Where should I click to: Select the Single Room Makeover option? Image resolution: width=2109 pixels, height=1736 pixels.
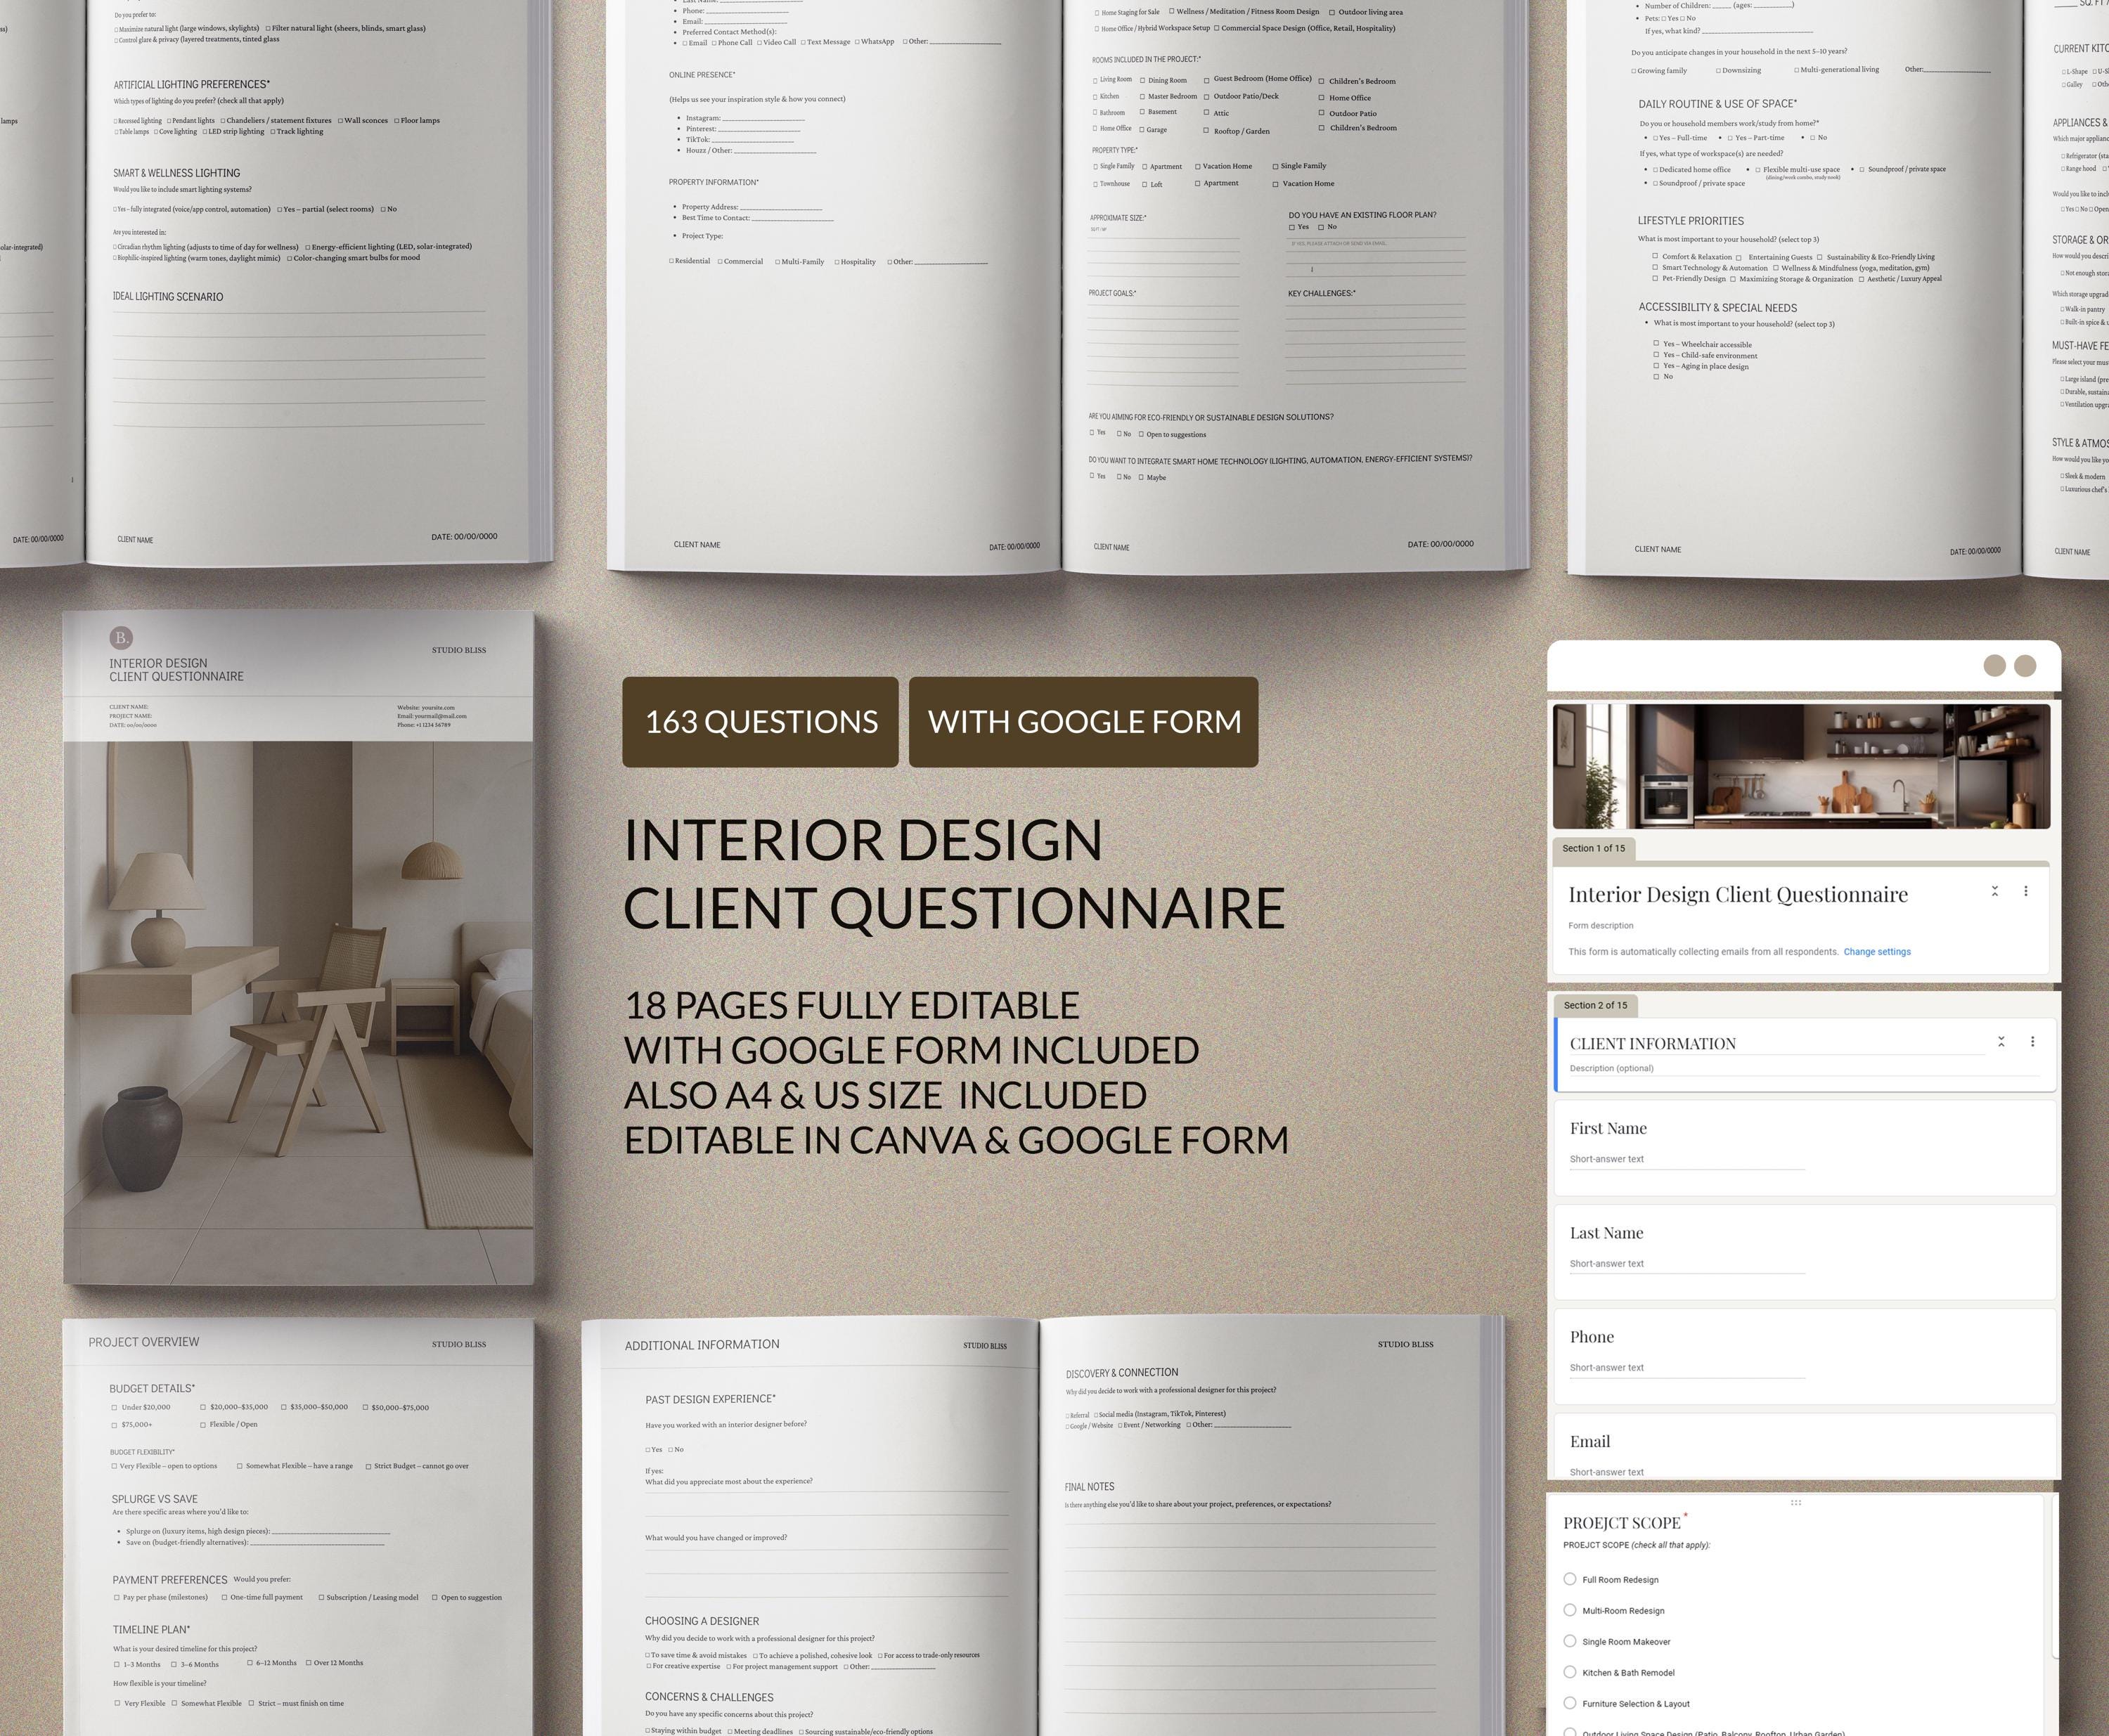(x=1570, y=1641)
